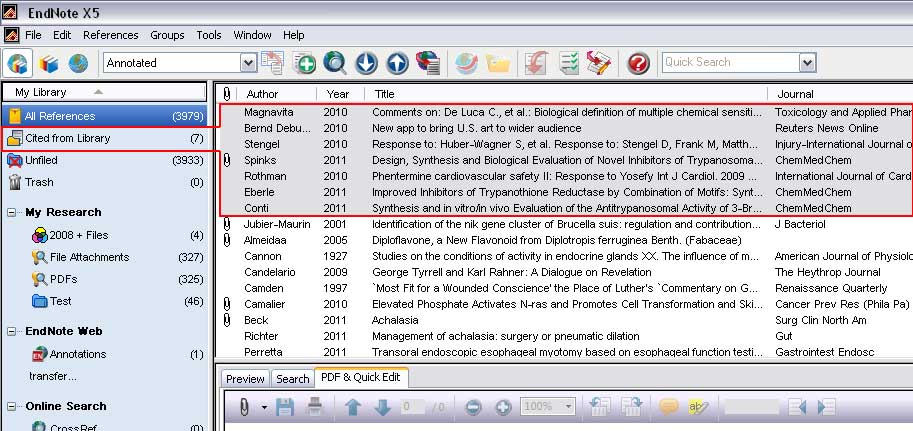913x431 pixels.
Task: Sort references by Author column header
Action: click(x=276, y=94)
